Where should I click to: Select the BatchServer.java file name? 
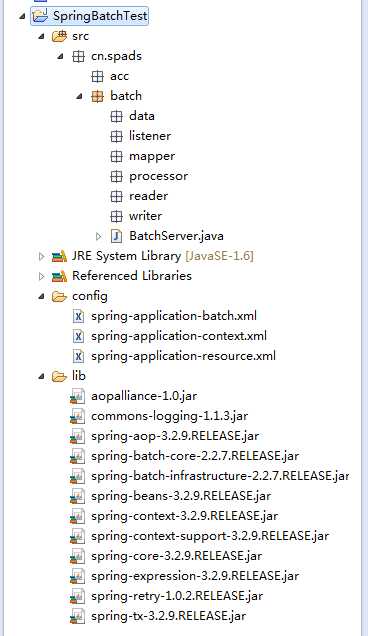click(176, 236)
